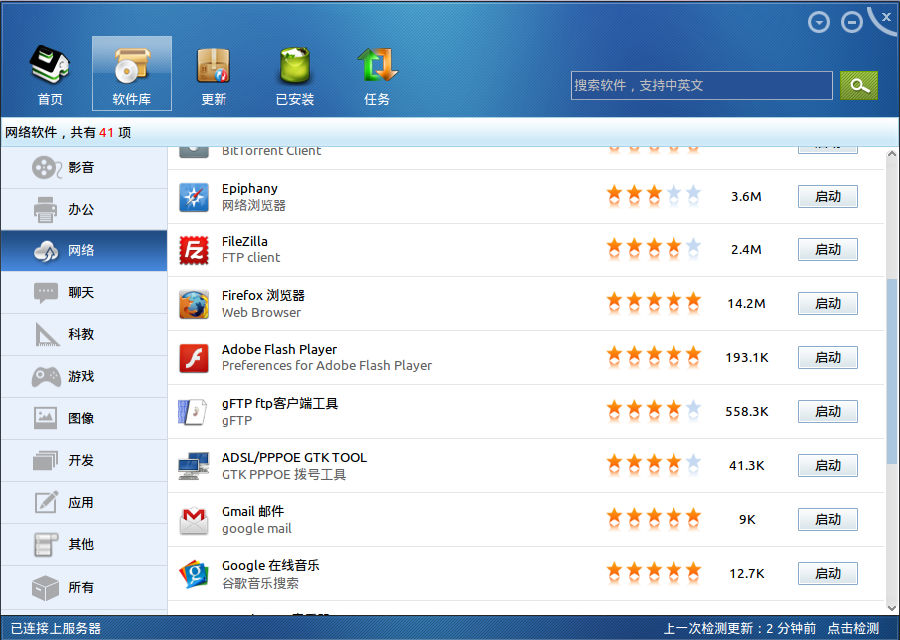Click the gFTP ftp客户端工具 title

point(280,404)
